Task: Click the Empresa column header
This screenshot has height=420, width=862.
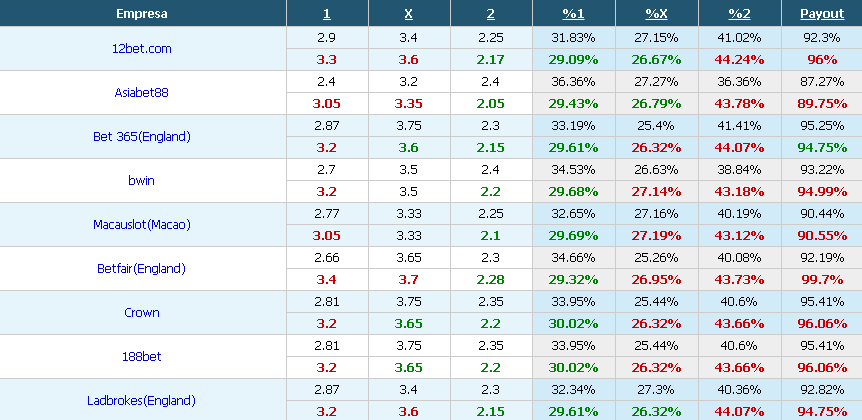Action: [x=142, y=14]
